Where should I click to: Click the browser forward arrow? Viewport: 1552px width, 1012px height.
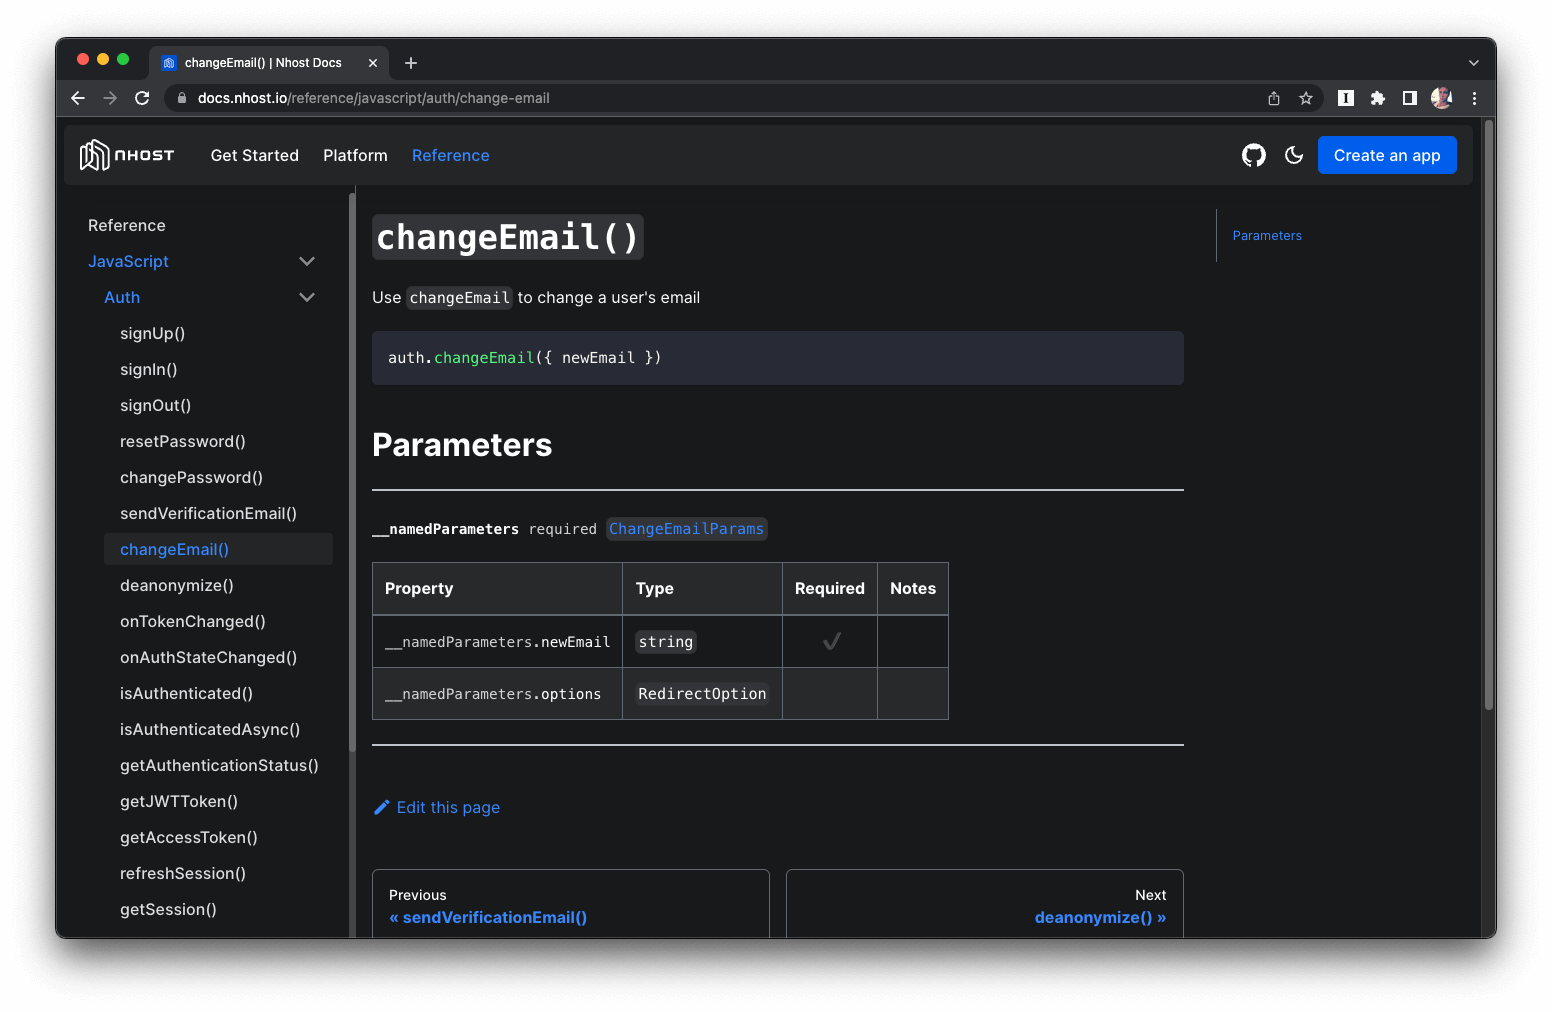(x=110, y=98)
